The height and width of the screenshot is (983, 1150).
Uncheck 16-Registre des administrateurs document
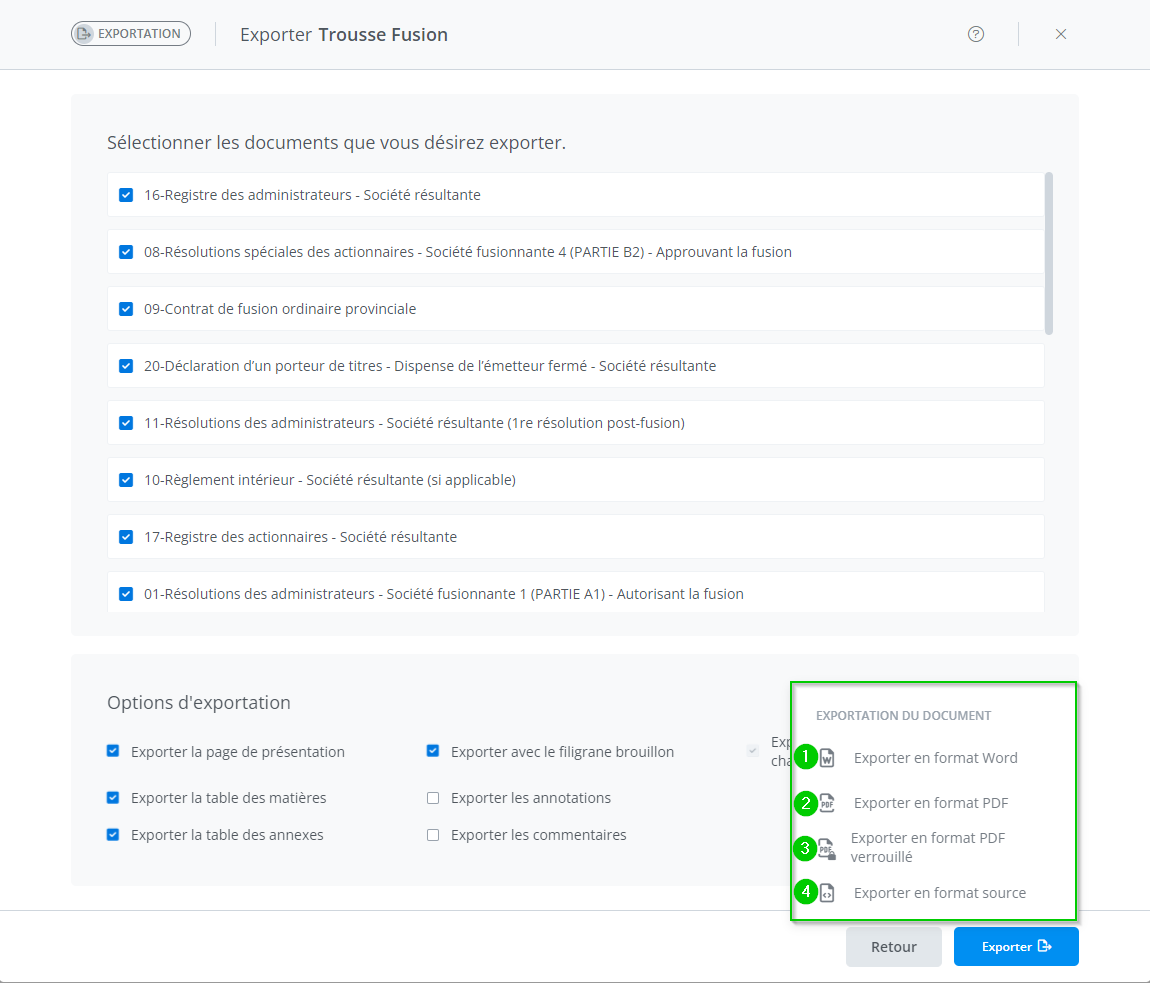(x=126, y=195)
